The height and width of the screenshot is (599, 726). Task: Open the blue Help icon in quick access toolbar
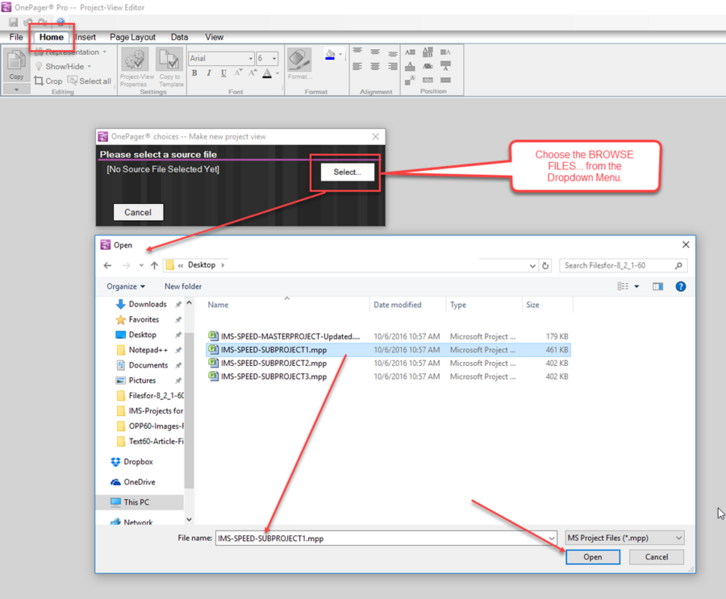pos(61,22)
